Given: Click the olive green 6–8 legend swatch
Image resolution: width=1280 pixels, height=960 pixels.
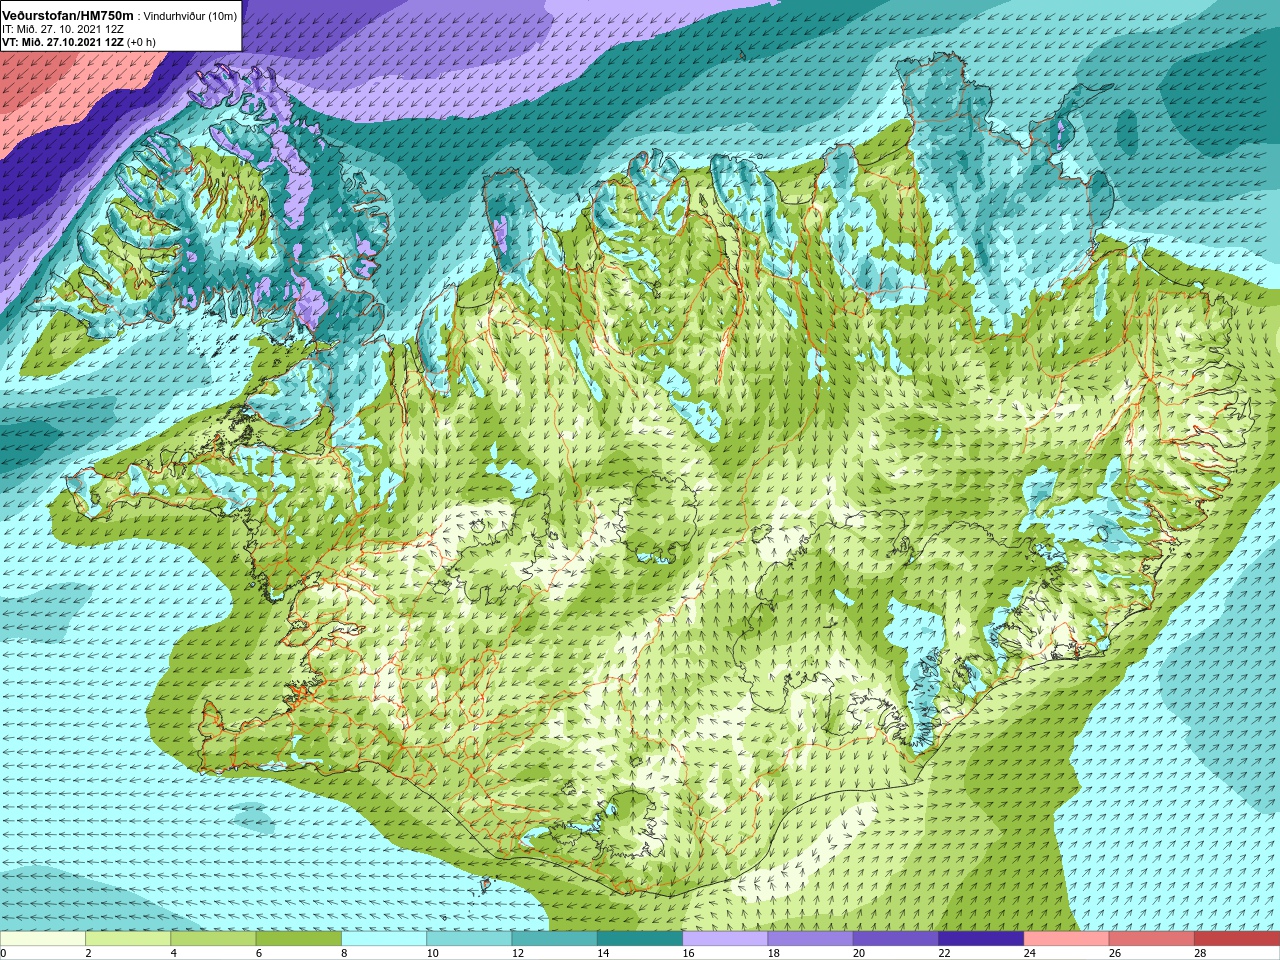Looking at the screenshot, I should point(298,939).
